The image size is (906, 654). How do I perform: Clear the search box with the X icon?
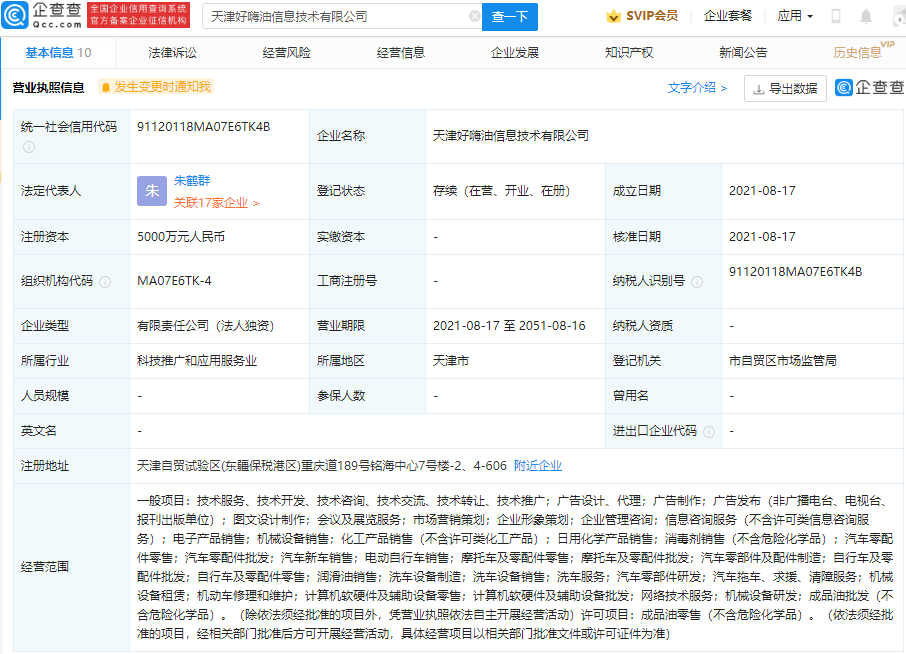[x=474, y=17]
